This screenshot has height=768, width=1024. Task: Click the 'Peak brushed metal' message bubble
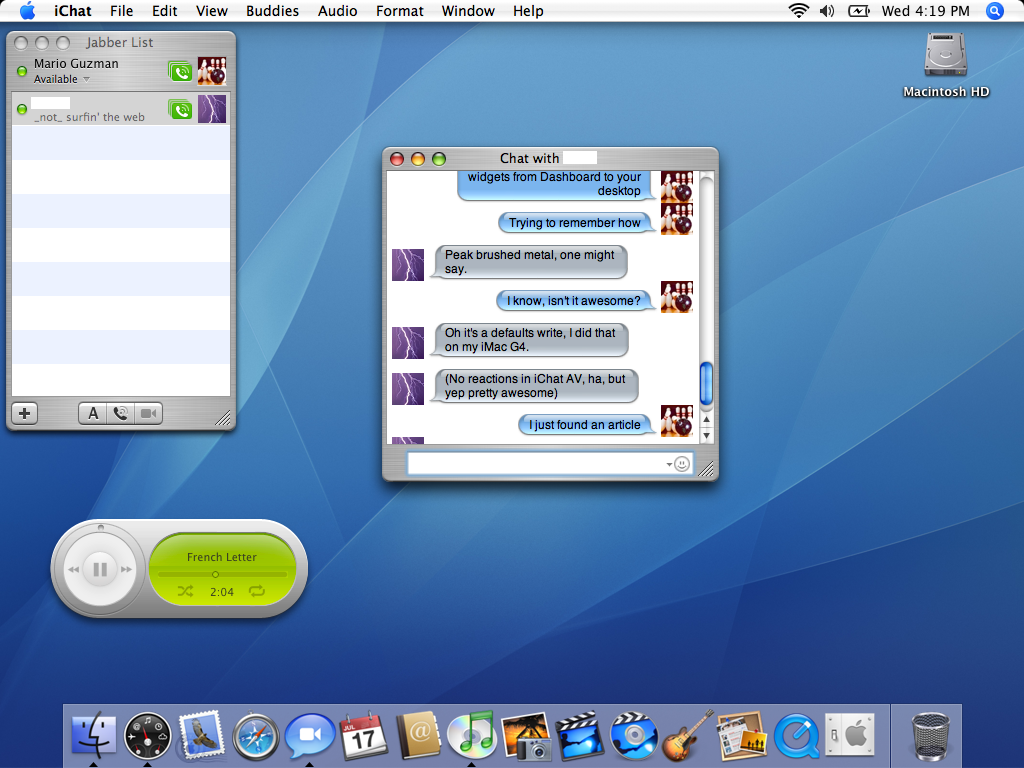click(530, 262)
